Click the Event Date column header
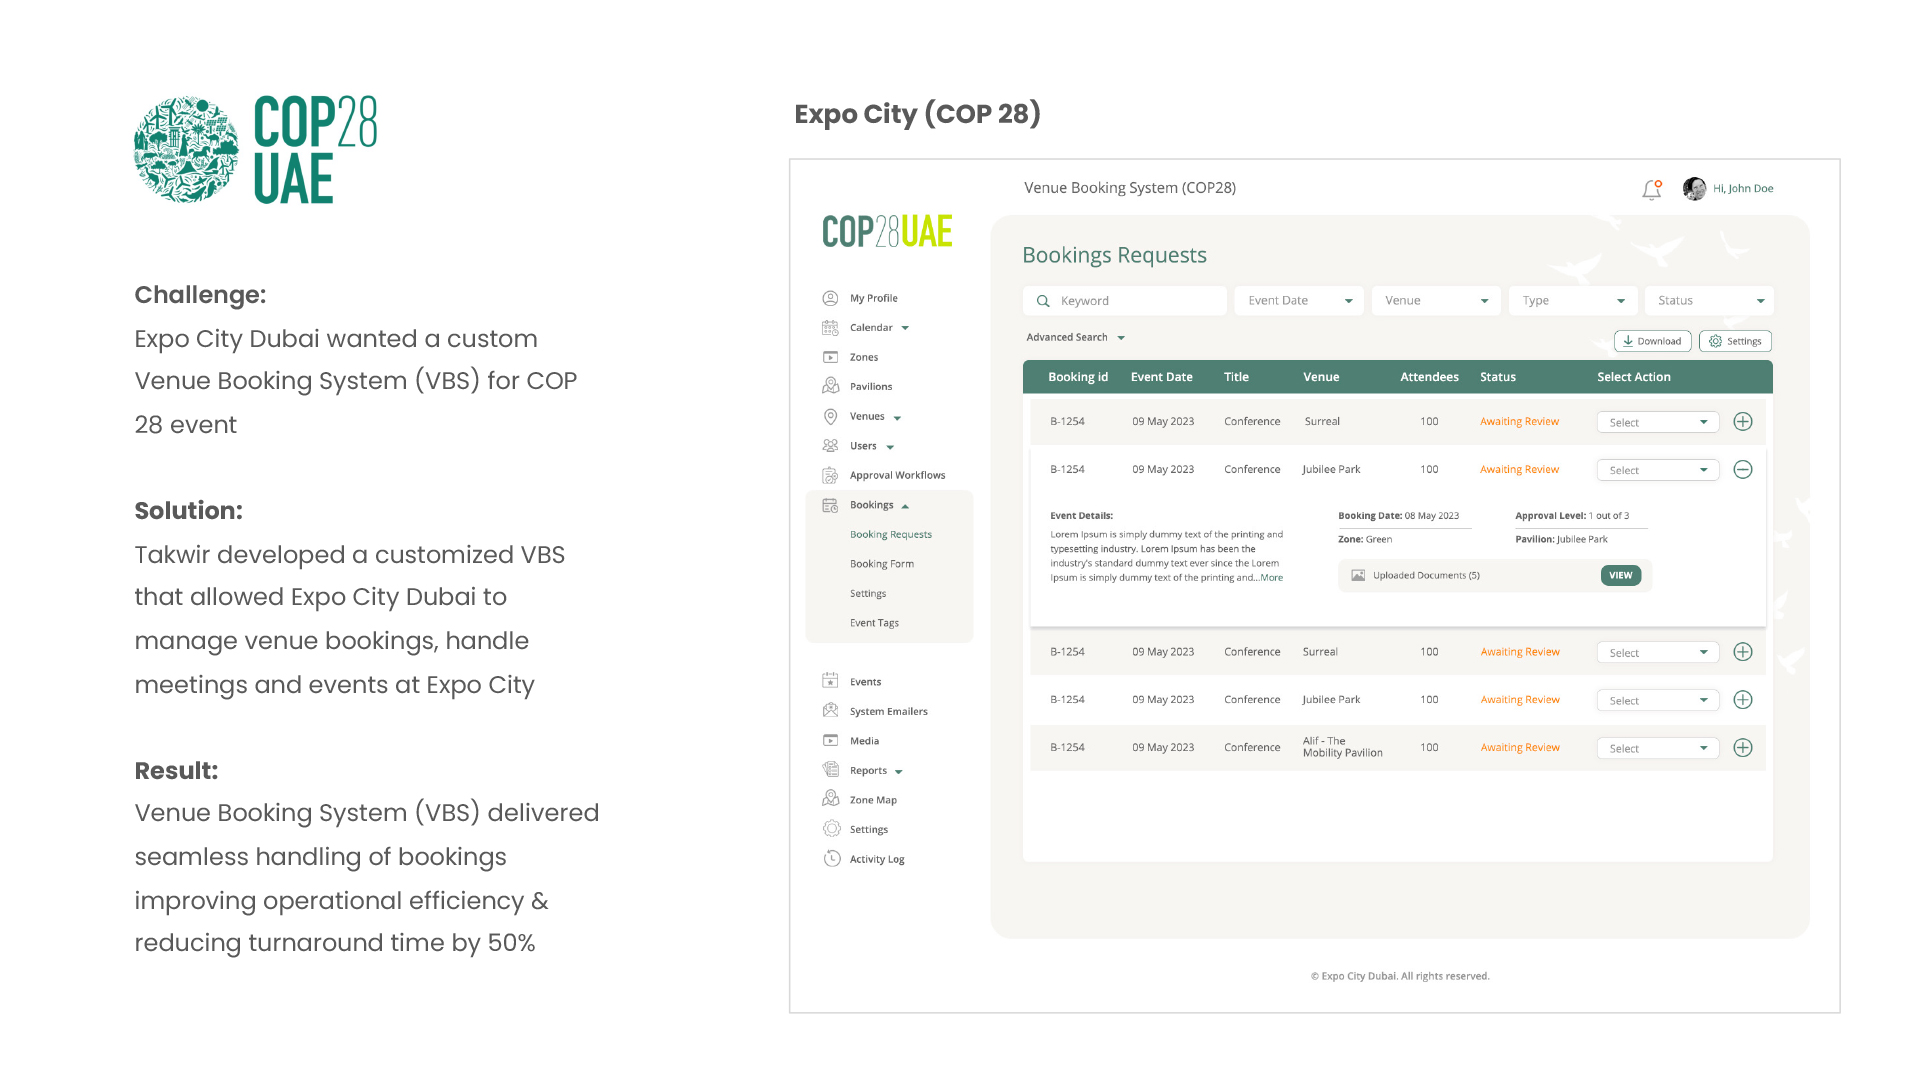Screen dimensions: 1920x1080 1162,377
